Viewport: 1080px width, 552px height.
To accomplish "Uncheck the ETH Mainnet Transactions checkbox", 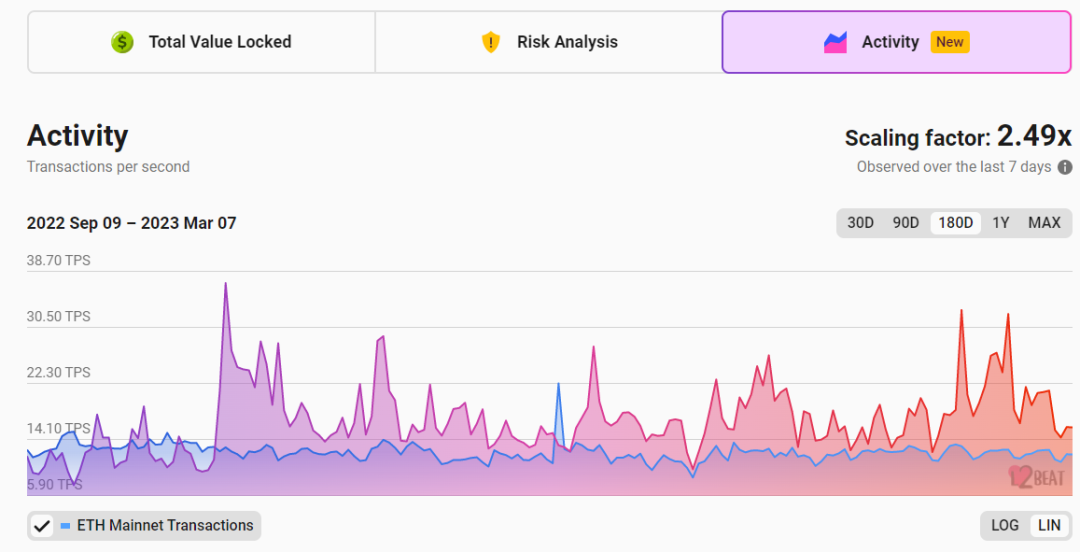I will pos(42,525).
